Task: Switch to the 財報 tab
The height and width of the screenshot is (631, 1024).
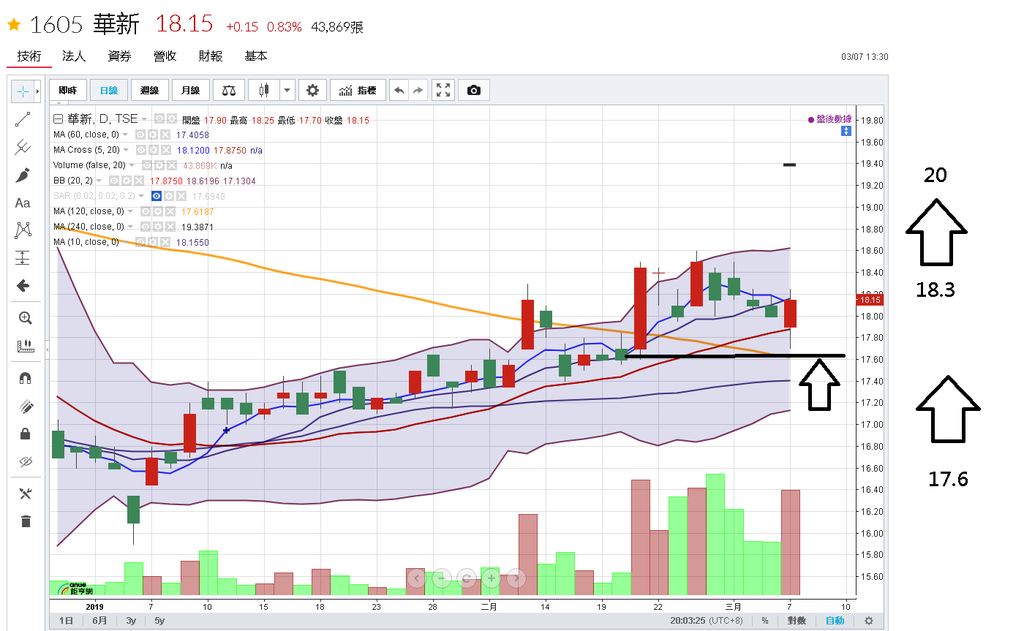Action: pyautogui.click(x=210, y=56)
